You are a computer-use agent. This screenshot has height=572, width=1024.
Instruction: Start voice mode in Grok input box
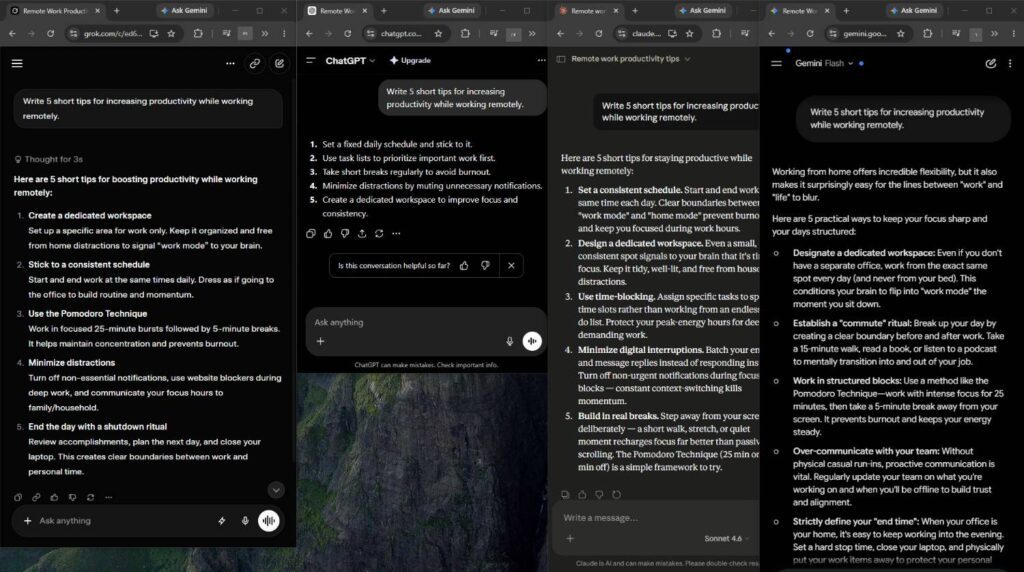[x=268, y=521]
